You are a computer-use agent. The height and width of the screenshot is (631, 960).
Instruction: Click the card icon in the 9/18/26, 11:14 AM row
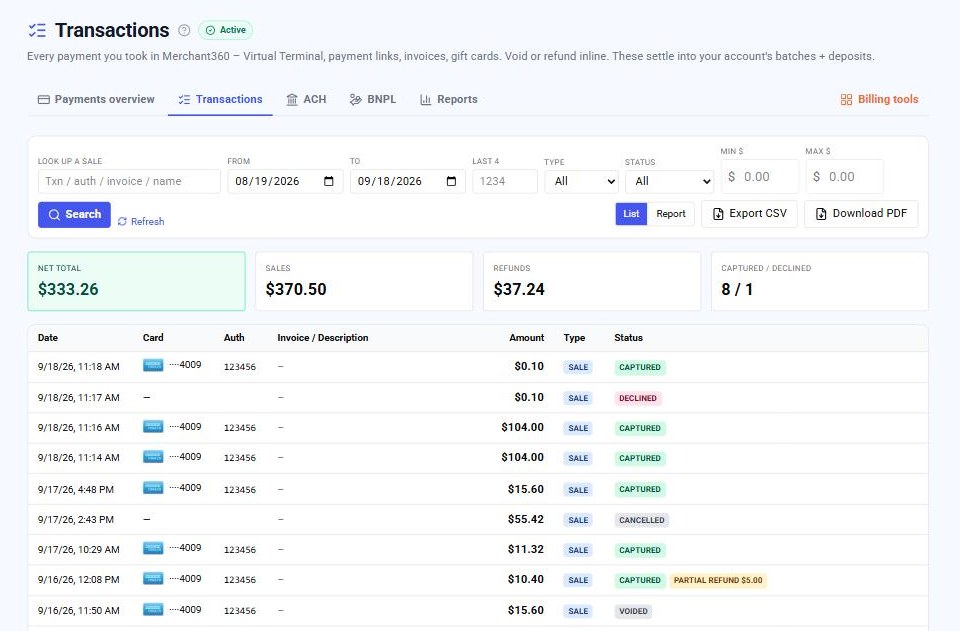[x=153, y=457]
